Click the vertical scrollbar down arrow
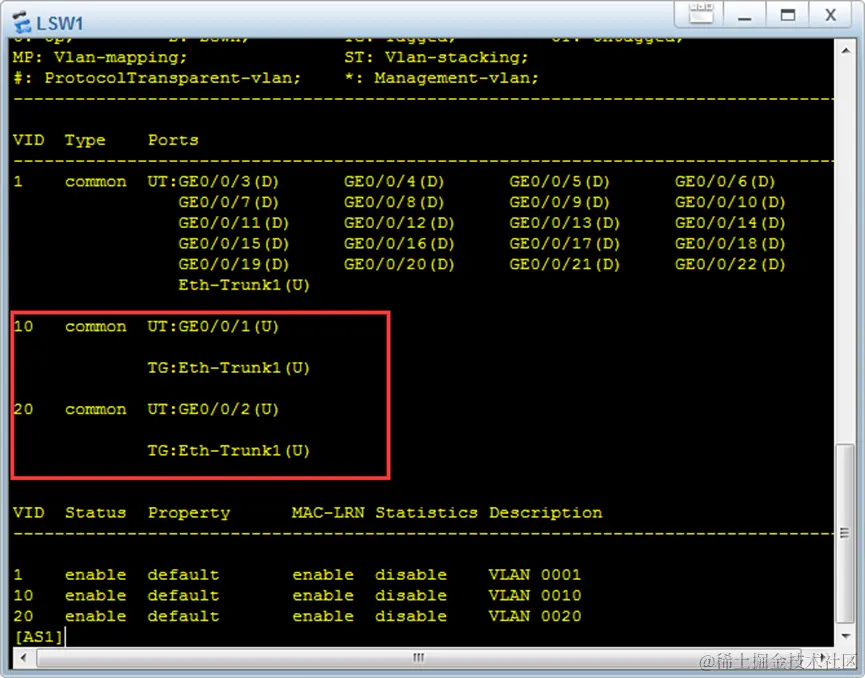Screen dimensions: 865x678 point(846,636)
